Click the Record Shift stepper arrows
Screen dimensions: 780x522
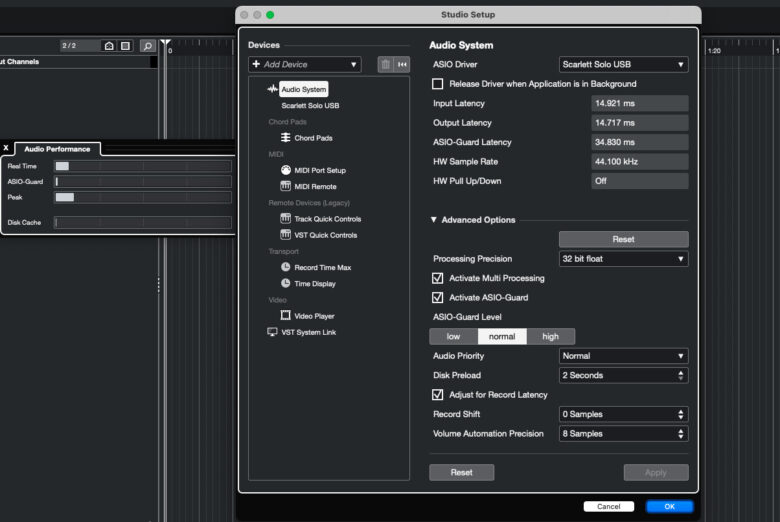[x=681, y=414]
